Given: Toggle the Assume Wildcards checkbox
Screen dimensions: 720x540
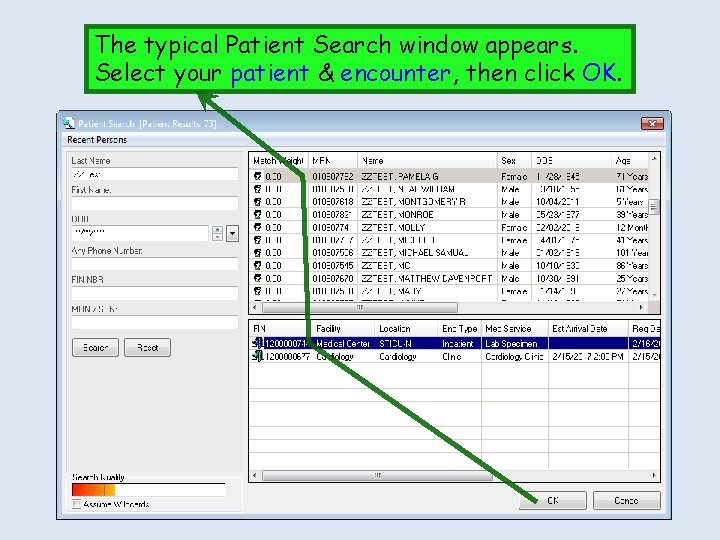Looking at the screenshot, I should pyautogui.click(x=77, y=504).
